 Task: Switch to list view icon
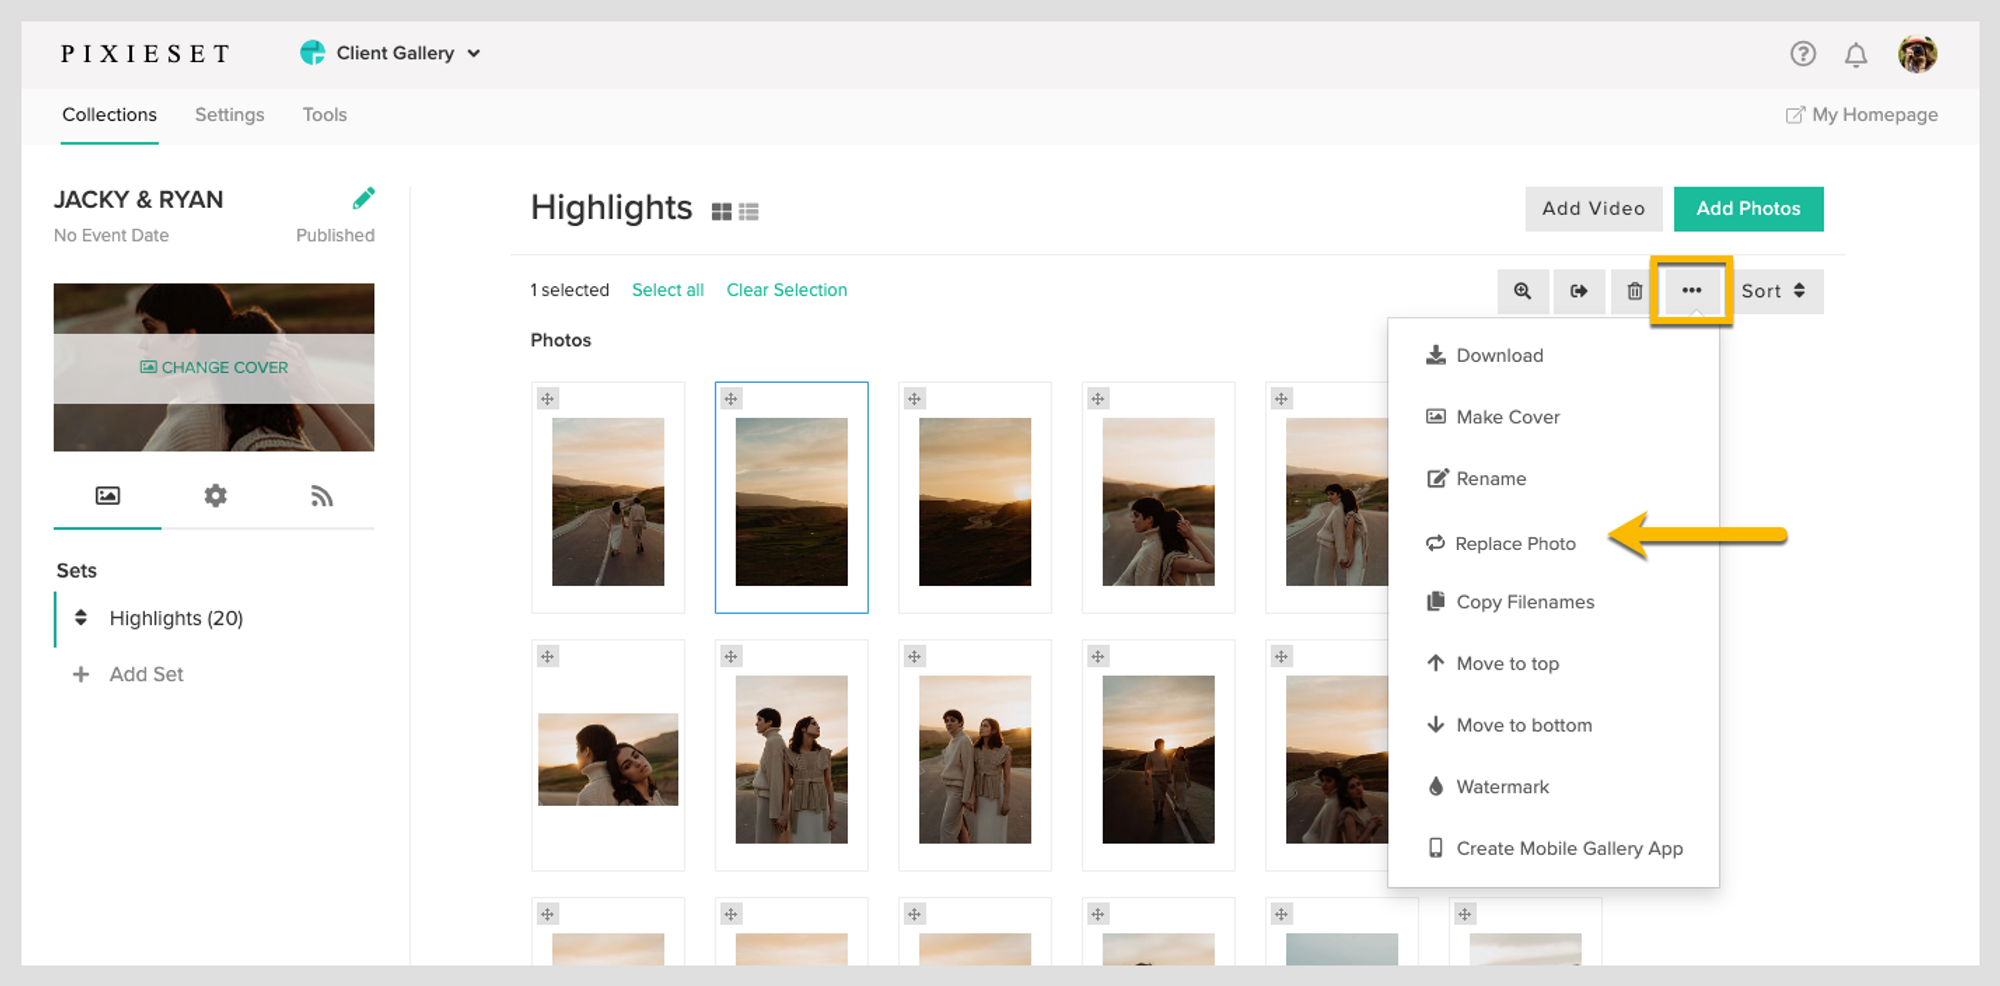(x=748, y=212)
